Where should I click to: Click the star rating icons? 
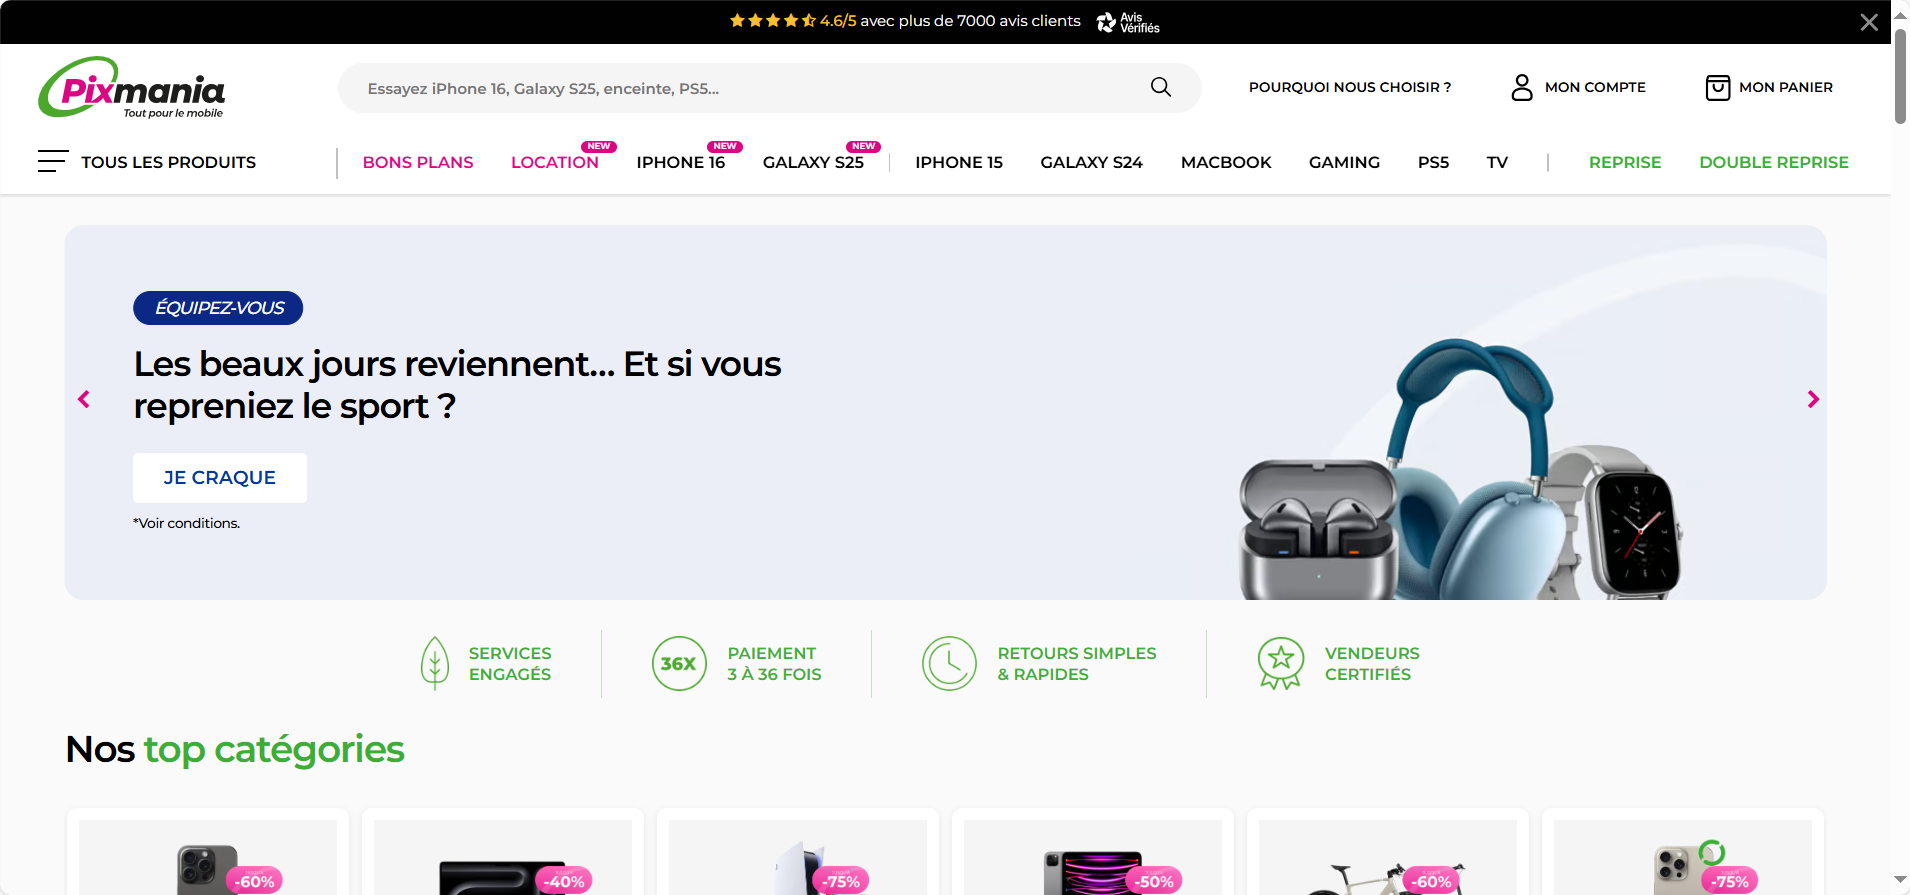pyautogui.click(x=772, y=20)
